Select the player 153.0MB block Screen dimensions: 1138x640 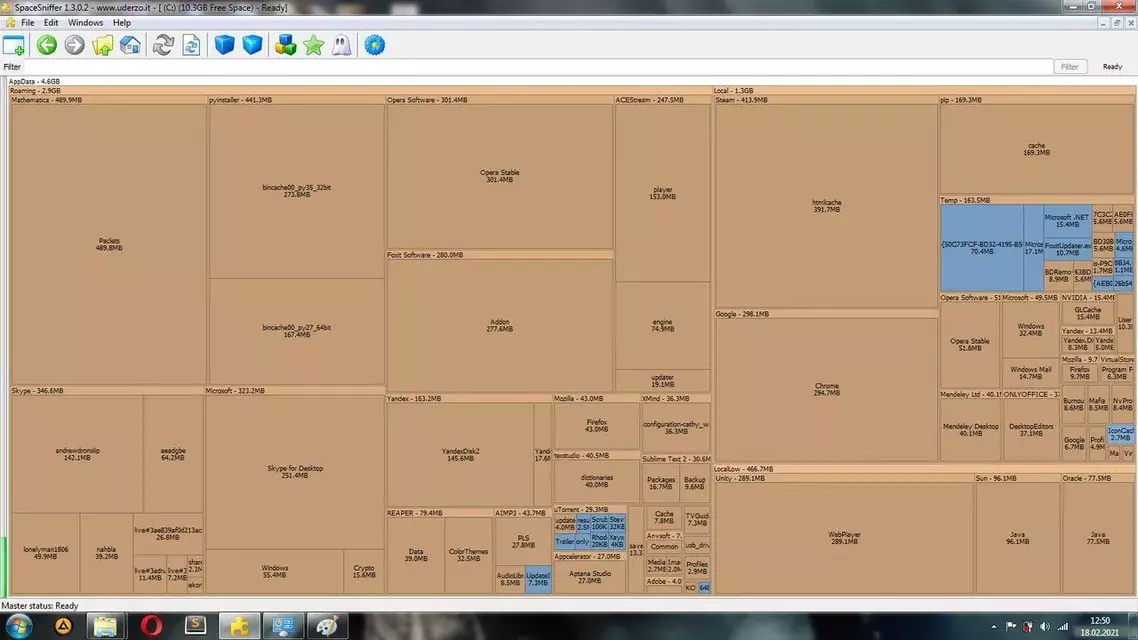click(663, 193)
